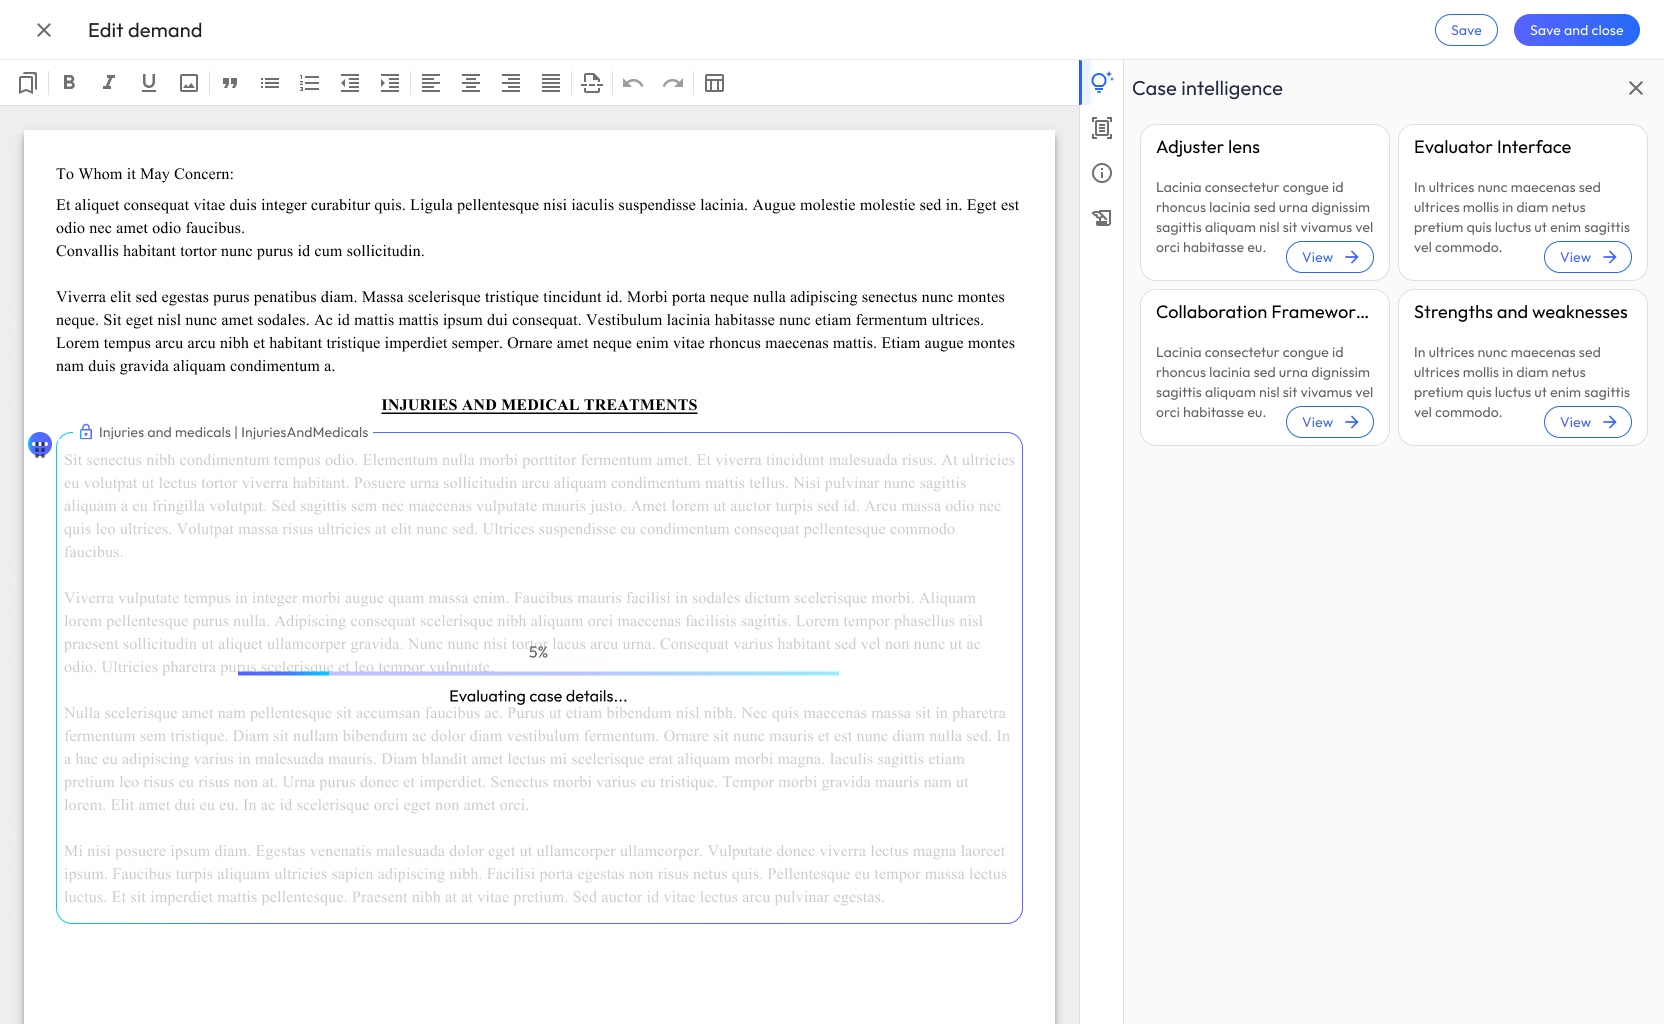Image resolution: width=1664 pixels, height=1024 pixels.
Task: View the Collaboration Framework card
Action: (x=1330, y=422)
